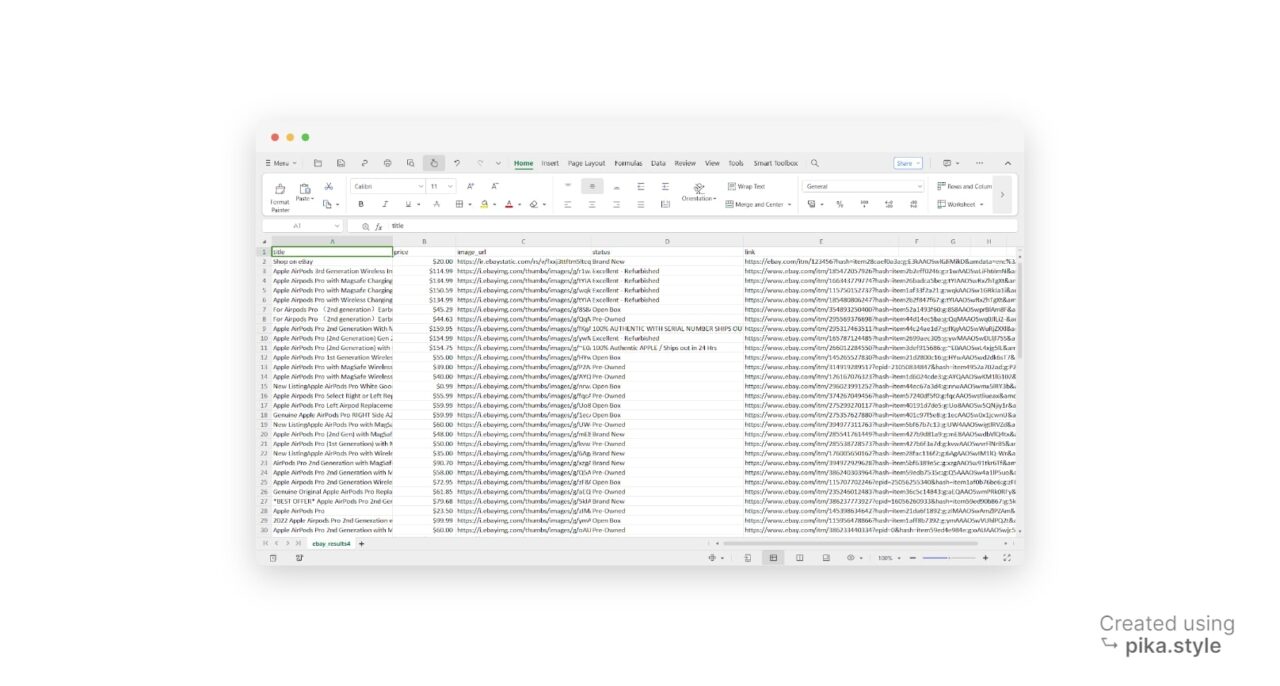Align cell content to middle
Image resolution: width=1280 pixels, height=686 pixels.
[x=592, y=187]
